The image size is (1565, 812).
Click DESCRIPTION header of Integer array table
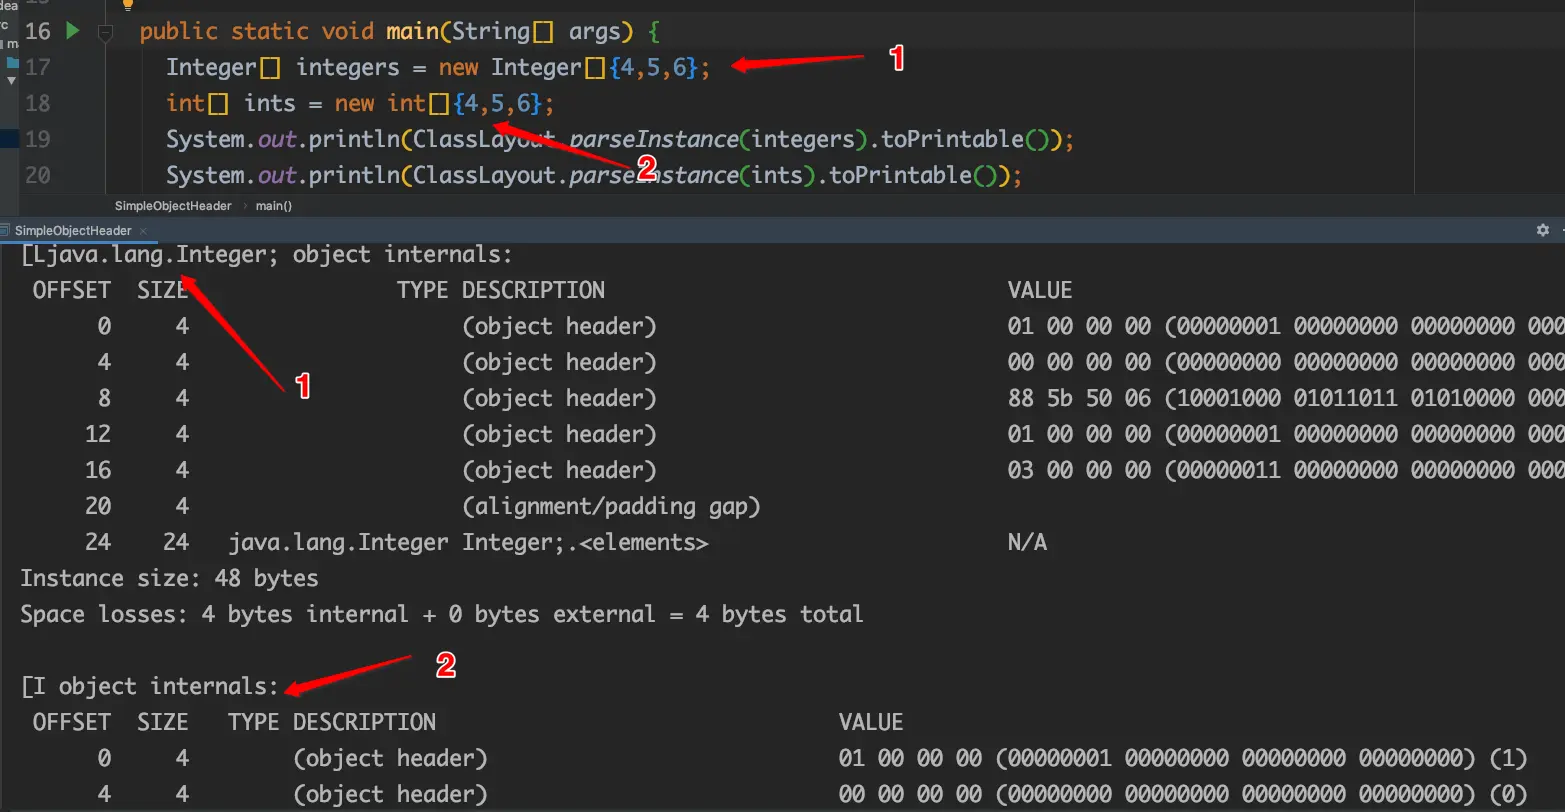(x=533, y=291)
